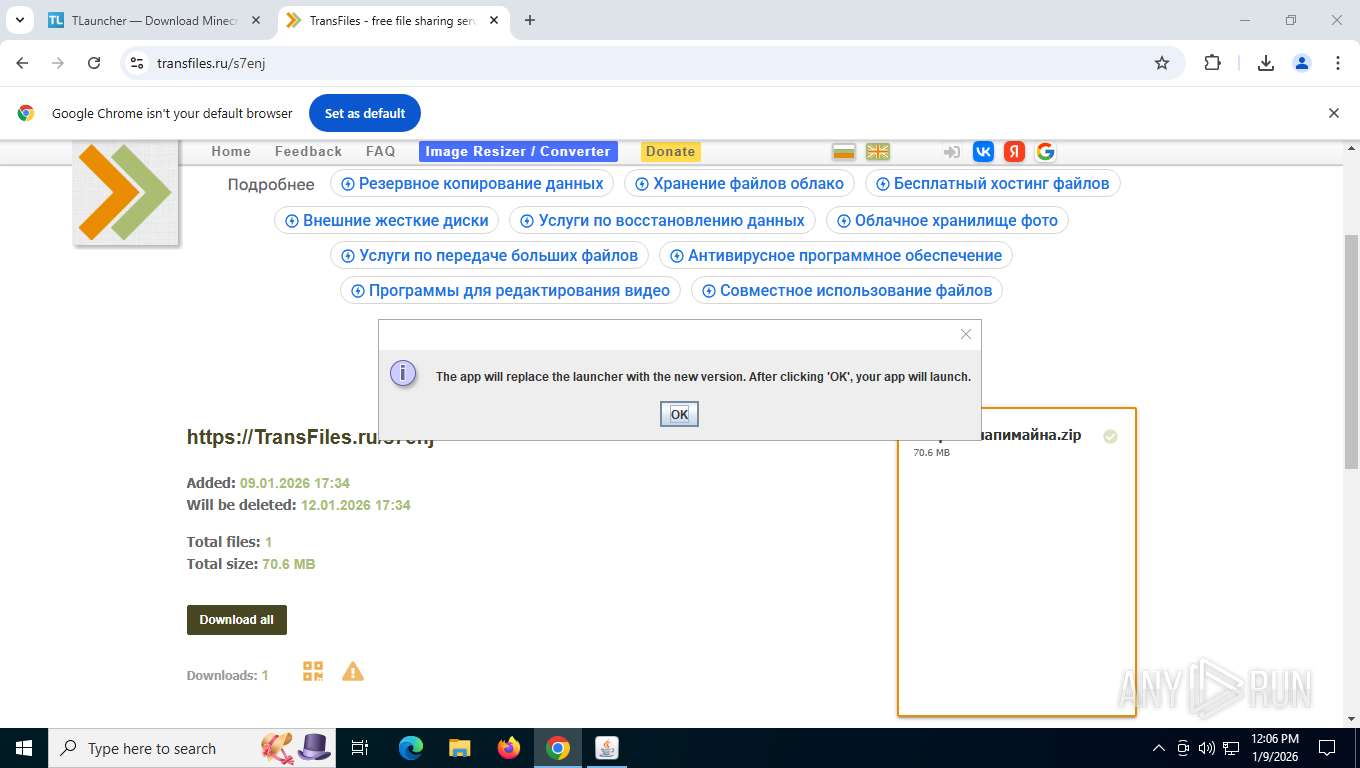This screenshot has height=768, width=1360.
Task: Click the warning report triangle icon
Action: (x=353, y=671)
